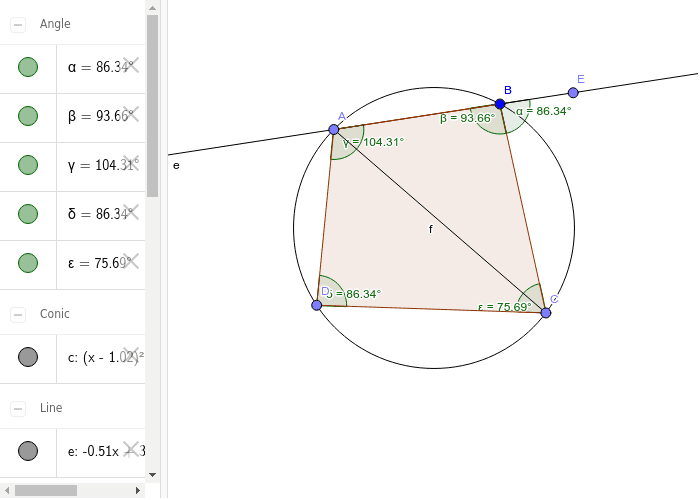Click the vertical scrollbar thumb
The image size is (700, 500).
click(152, 106)
